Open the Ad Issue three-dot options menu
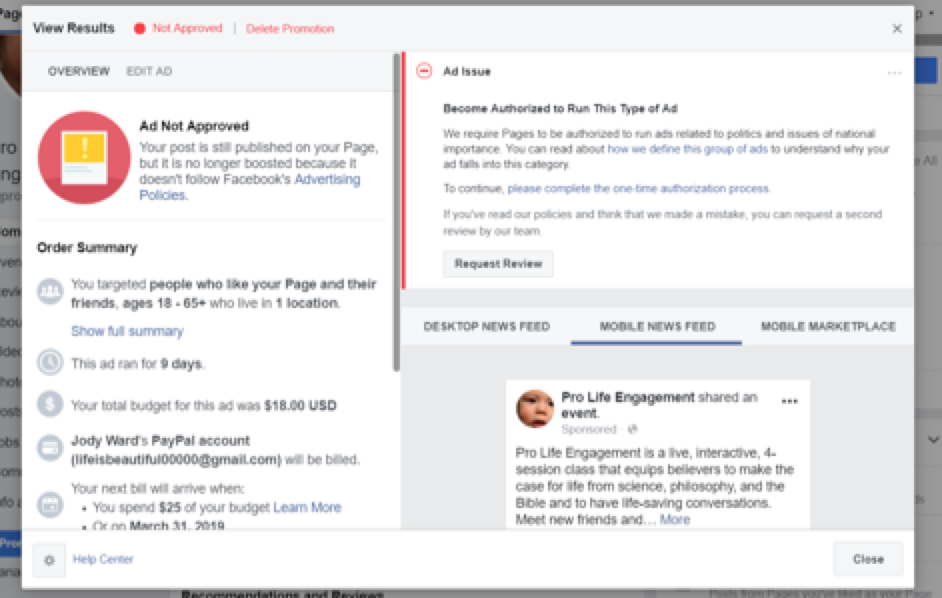Viewport: 942px width, 598px height. (x=894, y=73)
